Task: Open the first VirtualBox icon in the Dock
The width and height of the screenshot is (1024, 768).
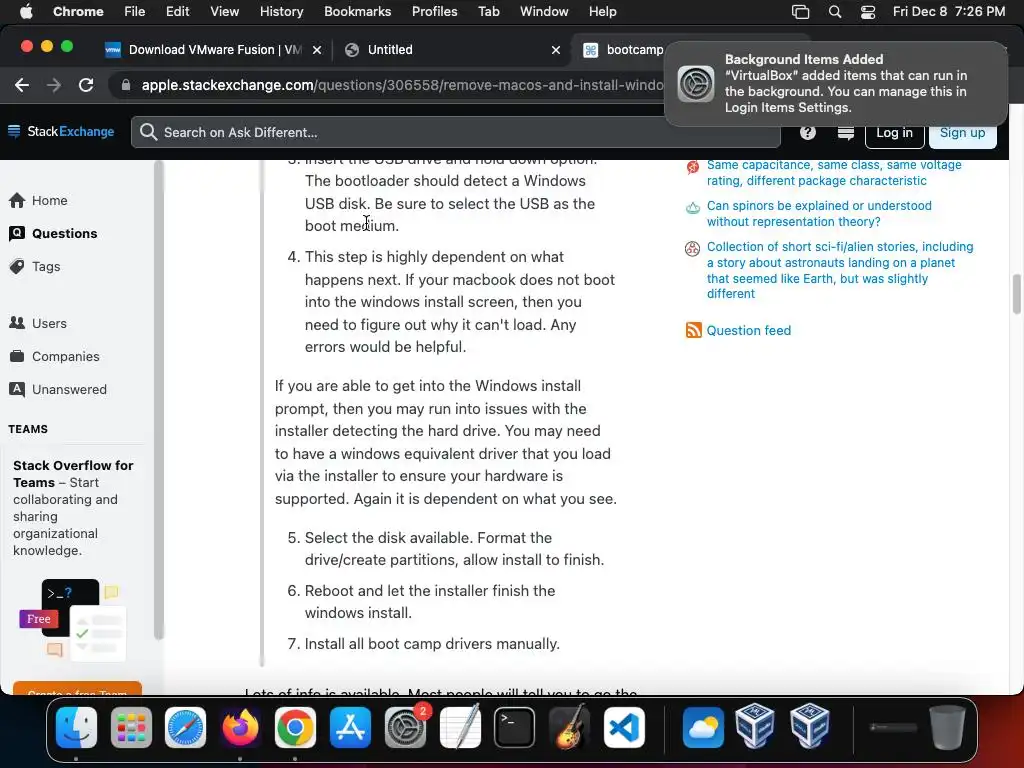Action: [x=755, y=726]
